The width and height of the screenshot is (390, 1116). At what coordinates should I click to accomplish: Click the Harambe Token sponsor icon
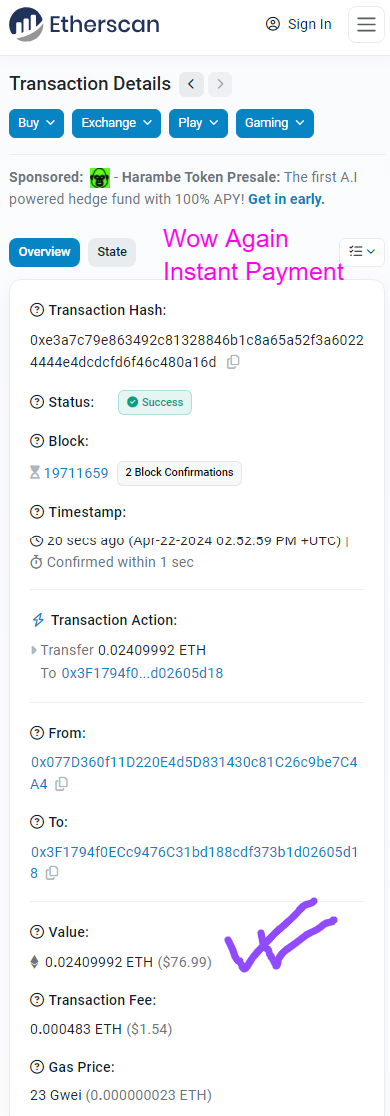pos(100,177)
